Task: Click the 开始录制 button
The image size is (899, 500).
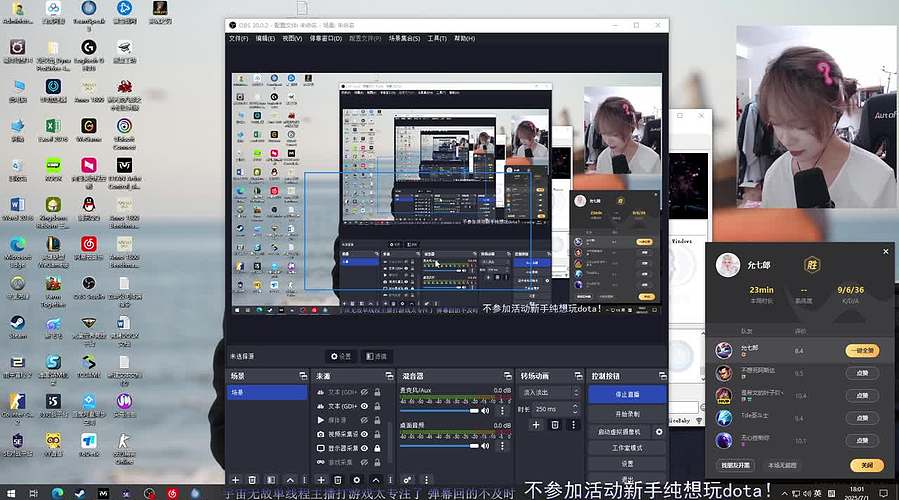Action: pyautogui.click(x=627, y=414)
